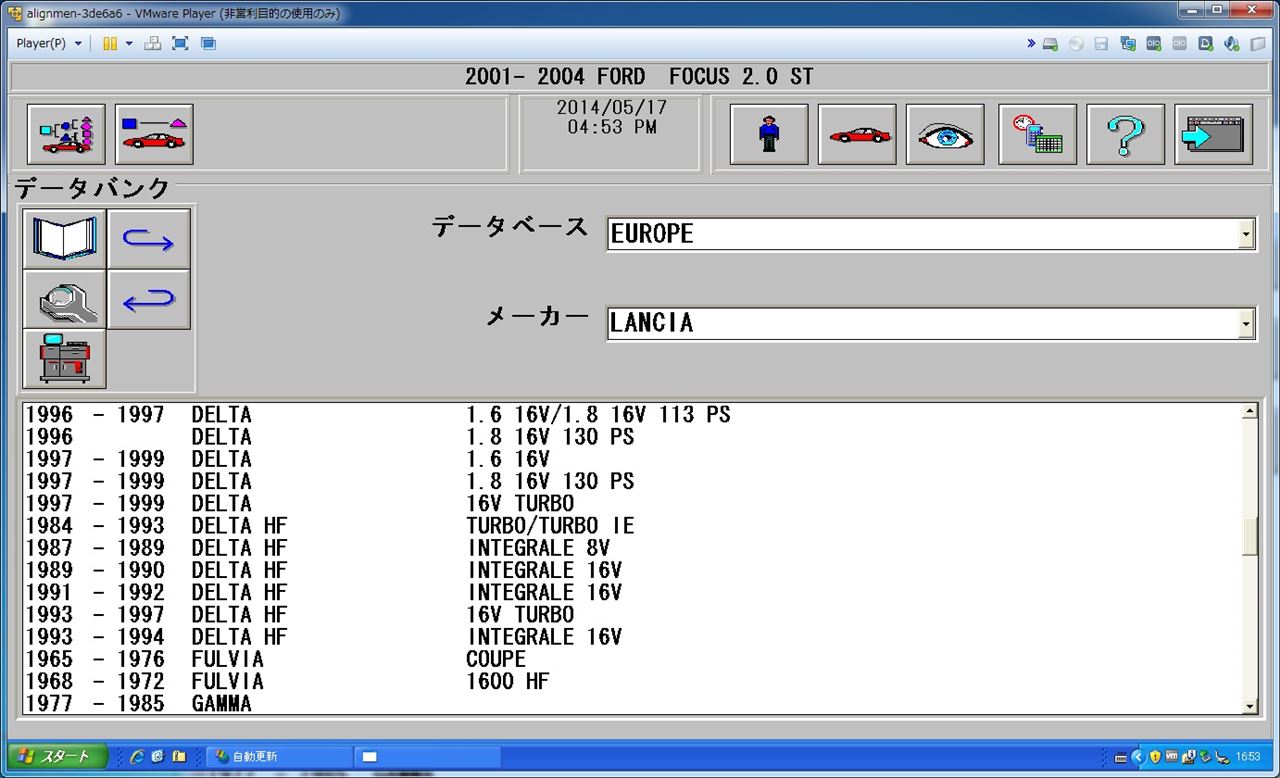This screenshot has height=778, width=1280.
Task: Click VMware full screen icon
Action: click(x=180, y=43)
